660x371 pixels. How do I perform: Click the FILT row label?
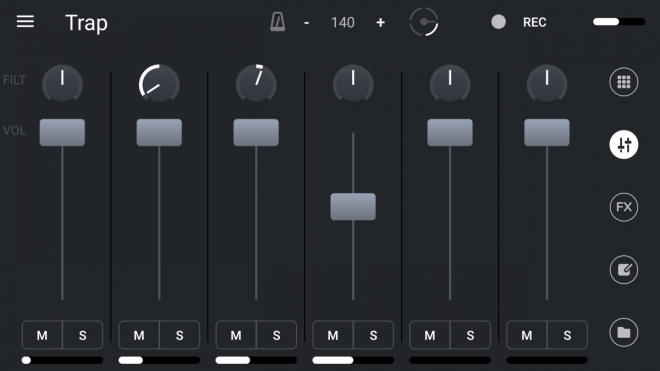[14, 80]
